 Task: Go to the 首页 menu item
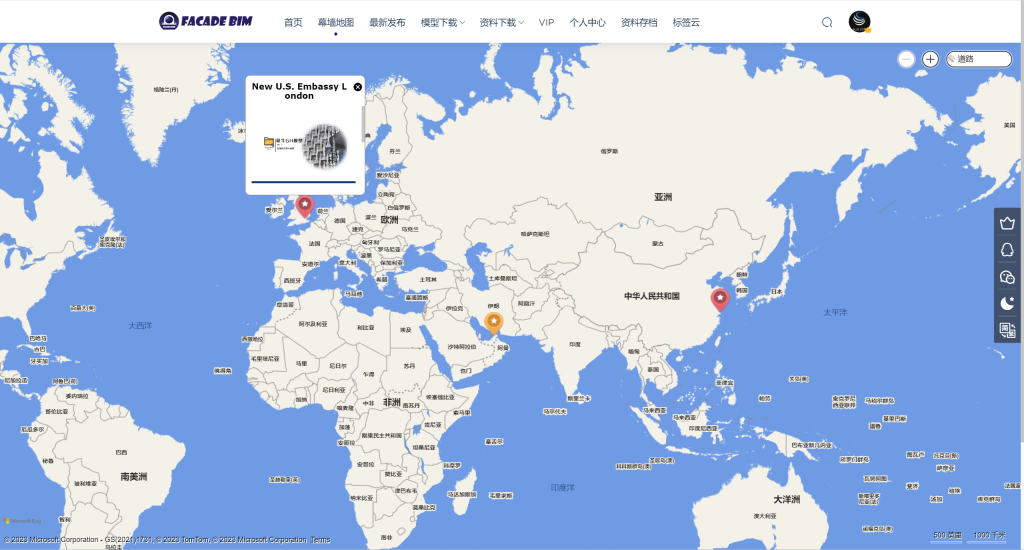coord(293,22)
